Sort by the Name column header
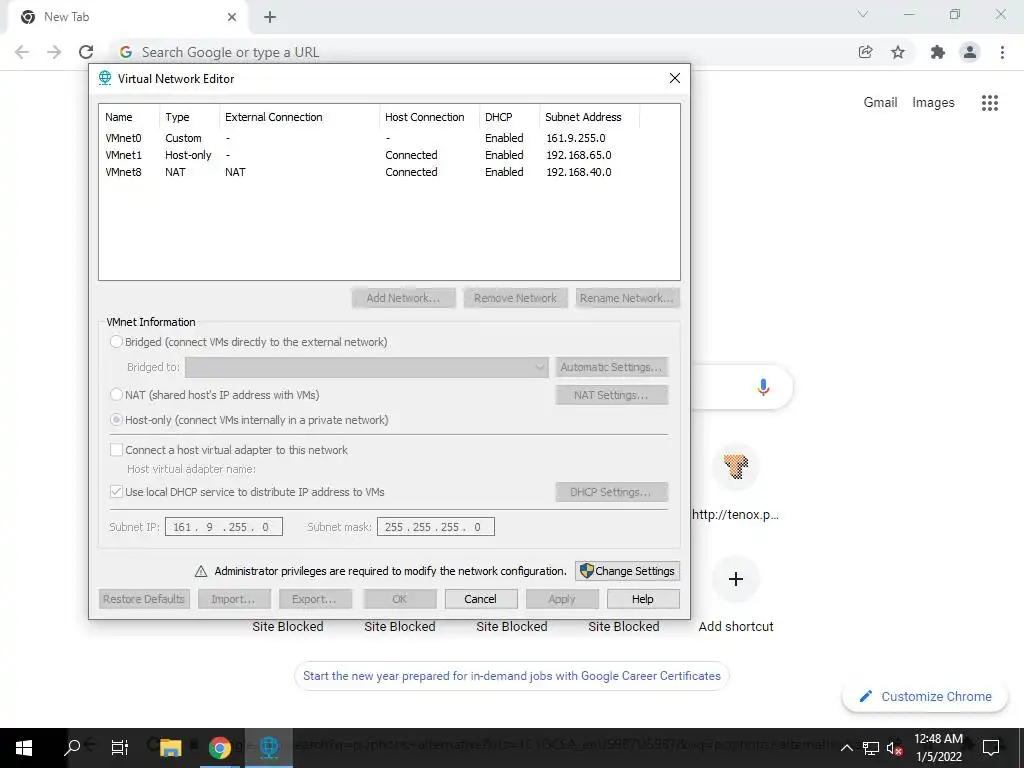Image resolution: width=1024 pixels, height=768 pixels. (129, 117)
